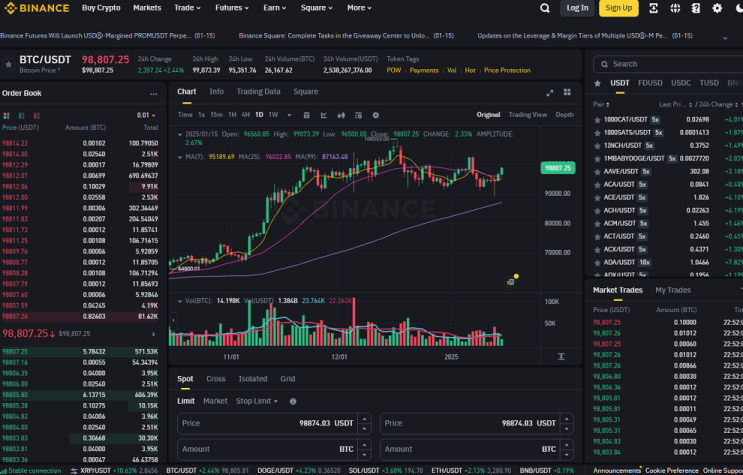Select the Market order type

pos(215,401)
